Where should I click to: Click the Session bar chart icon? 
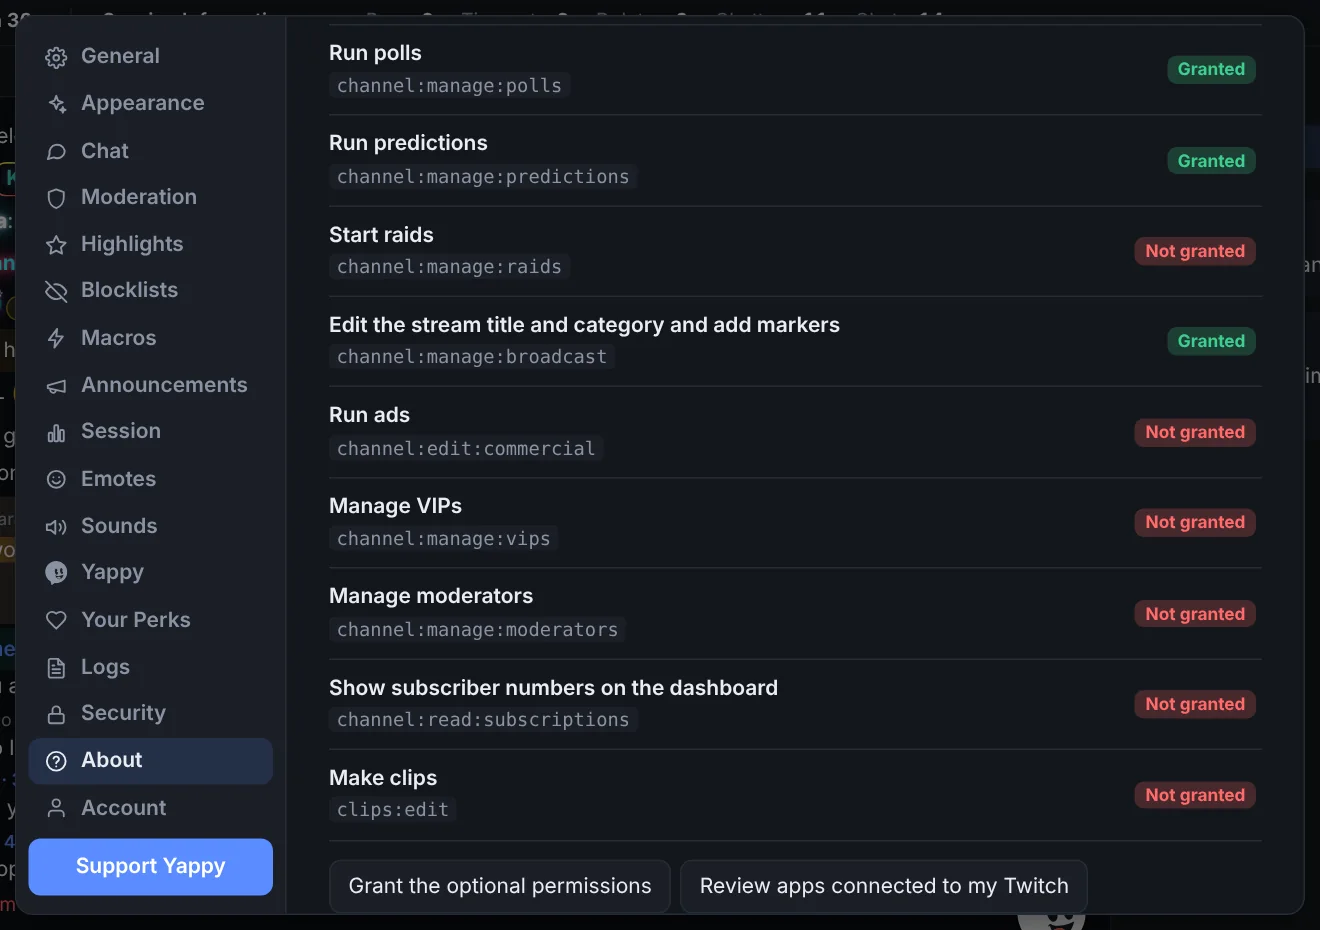click(57, 432)
